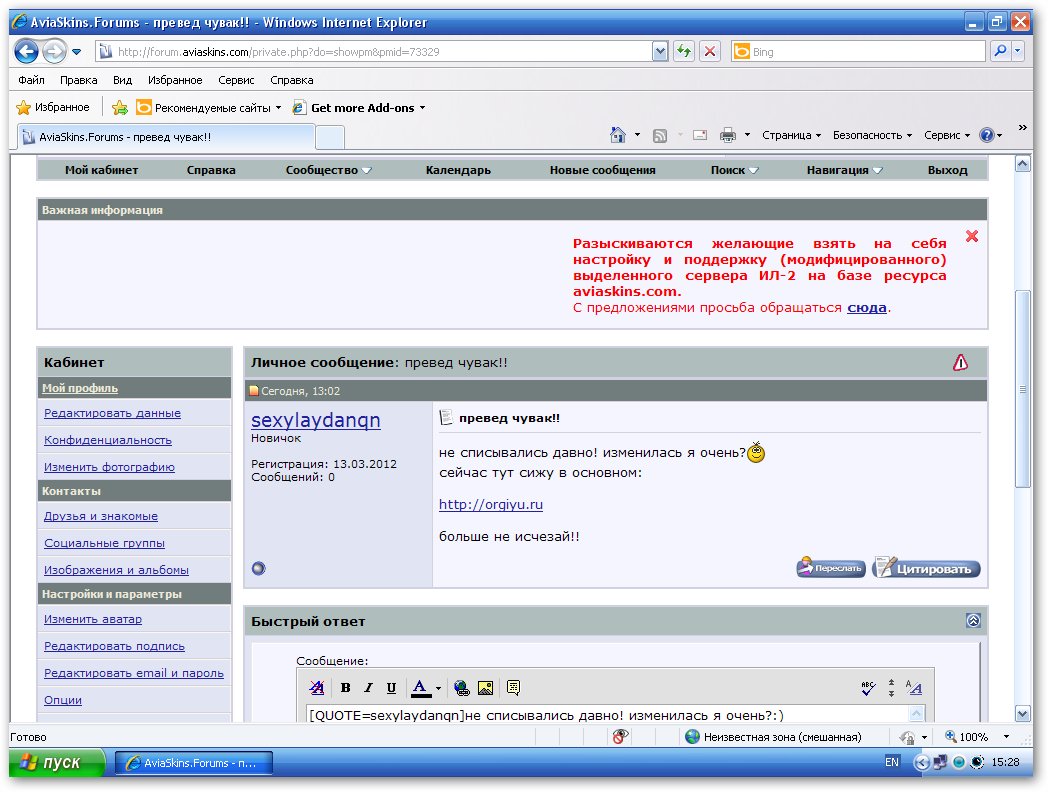The width and height of the screenshot is (1048, 792).
Task: Click the user online status icon
Action: 259,568
